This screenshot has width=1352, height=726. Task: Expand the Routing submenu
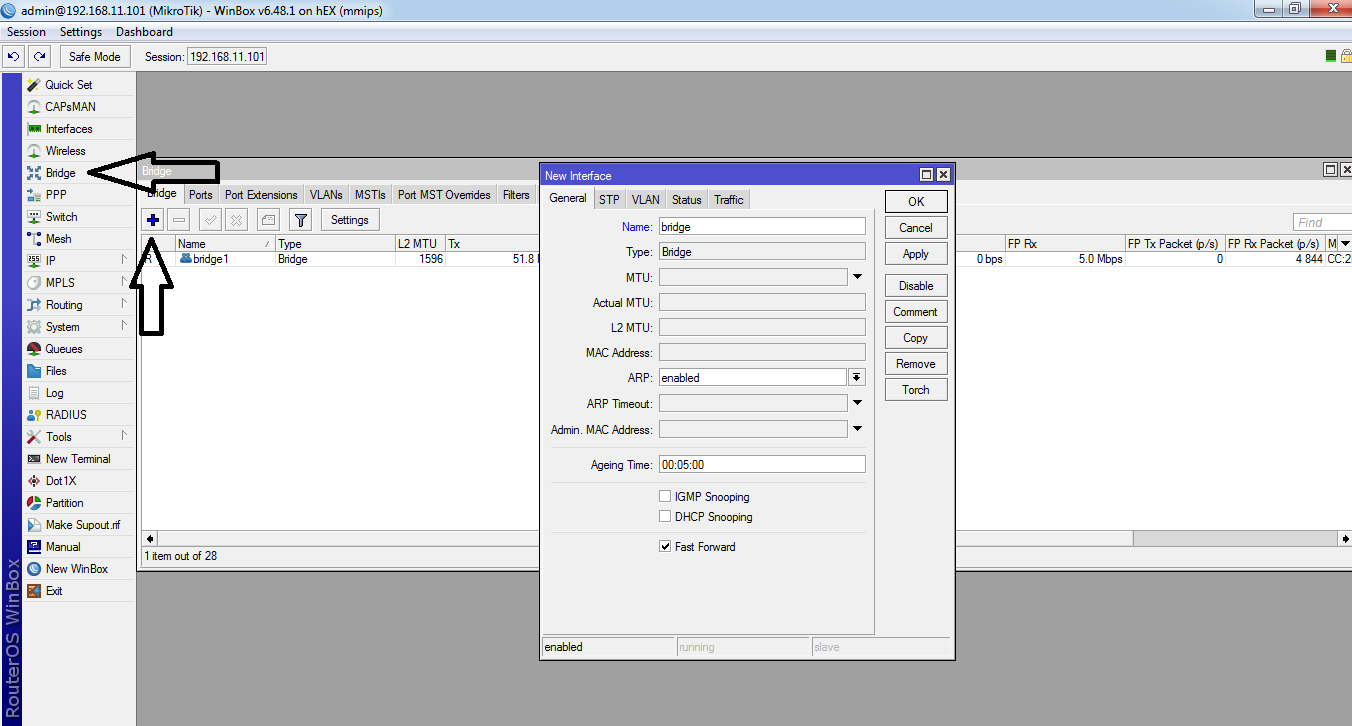click(124, 304)
